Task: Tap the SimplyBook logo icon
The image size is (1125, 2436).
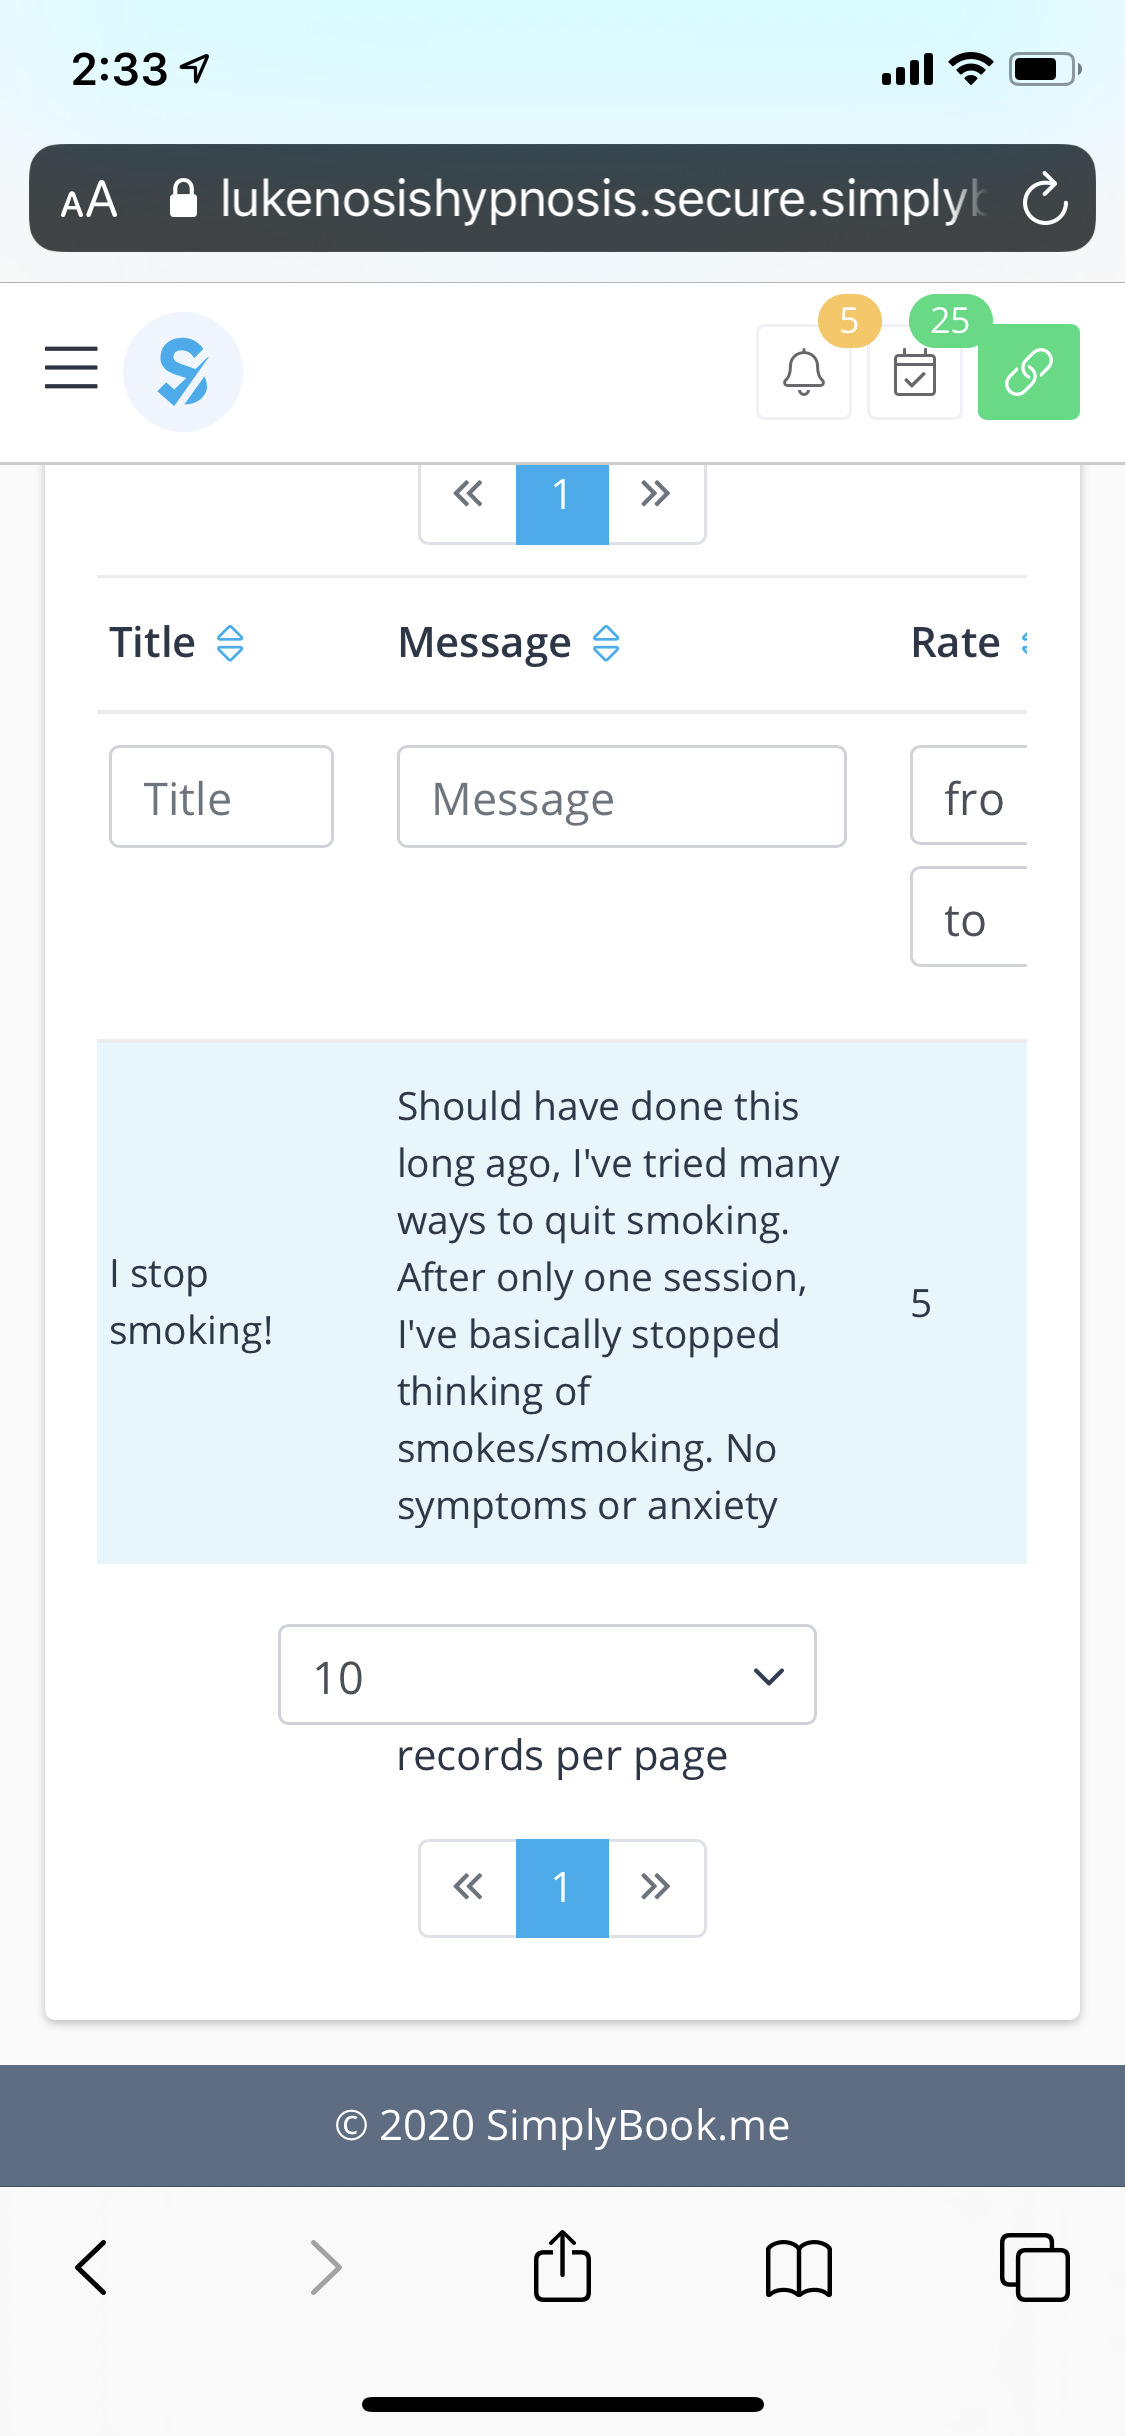Action: [x=183, y=372]
